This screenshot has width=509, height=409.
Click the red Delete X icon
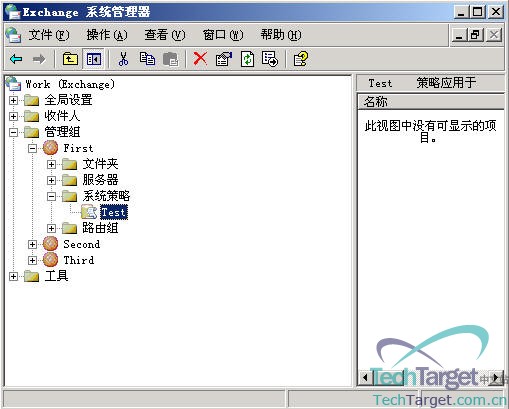[x=200, y=59]
